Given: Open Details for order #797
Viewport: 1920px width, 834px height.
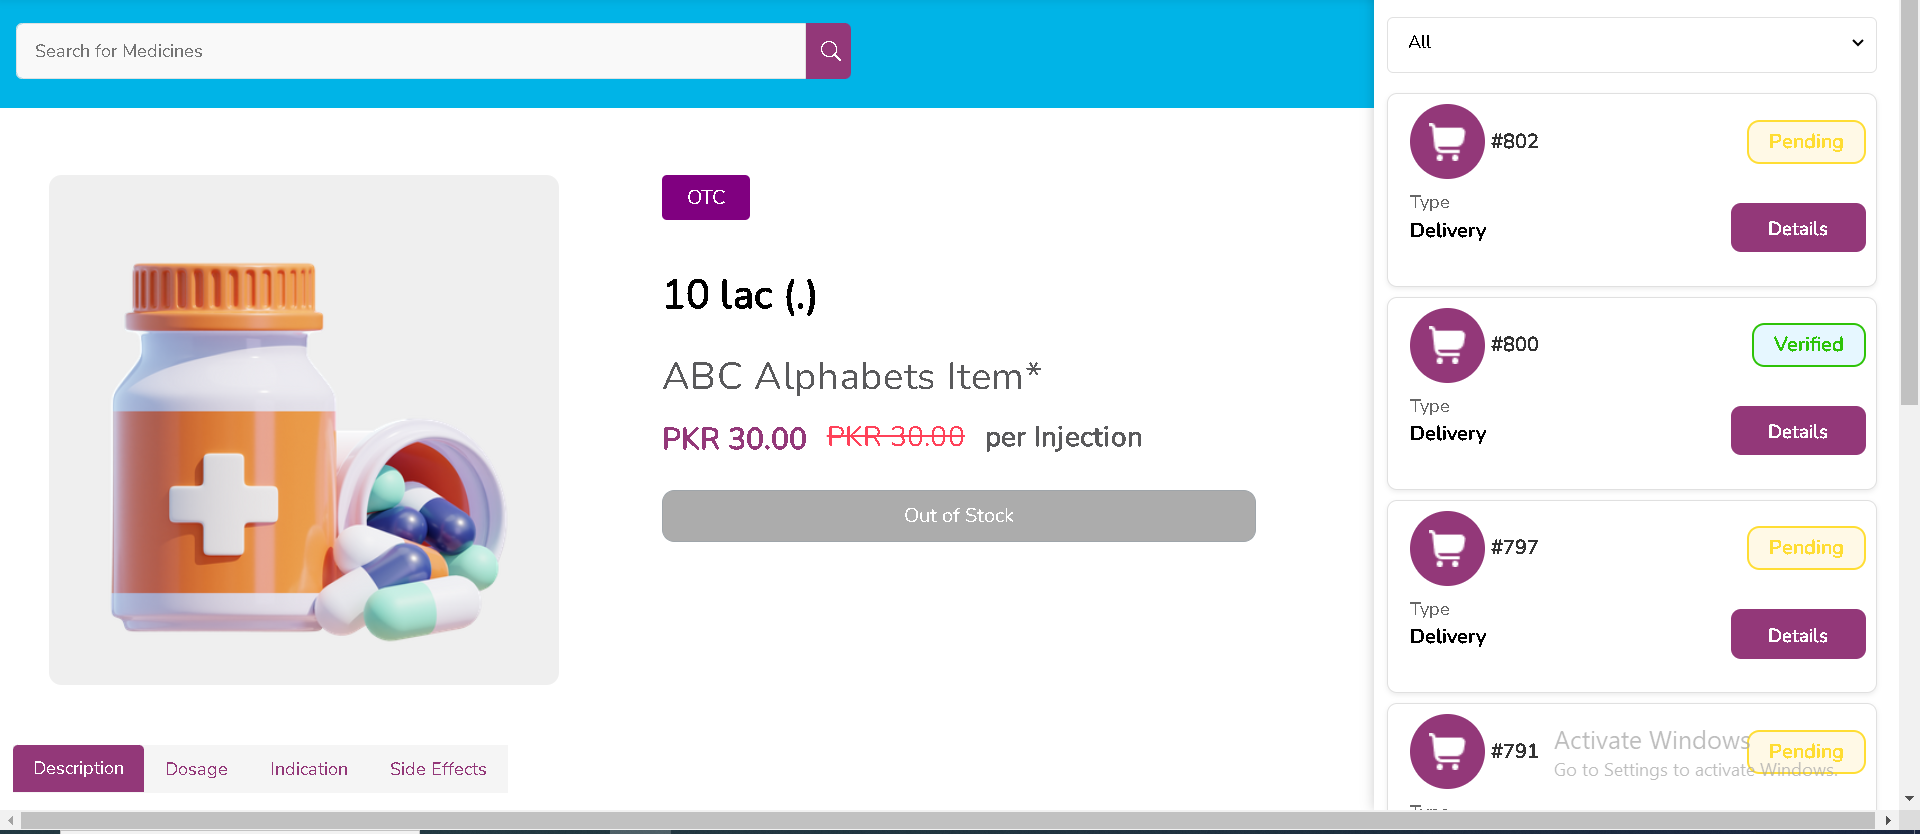Looking at the screenshot, I should pos(1797,634).
